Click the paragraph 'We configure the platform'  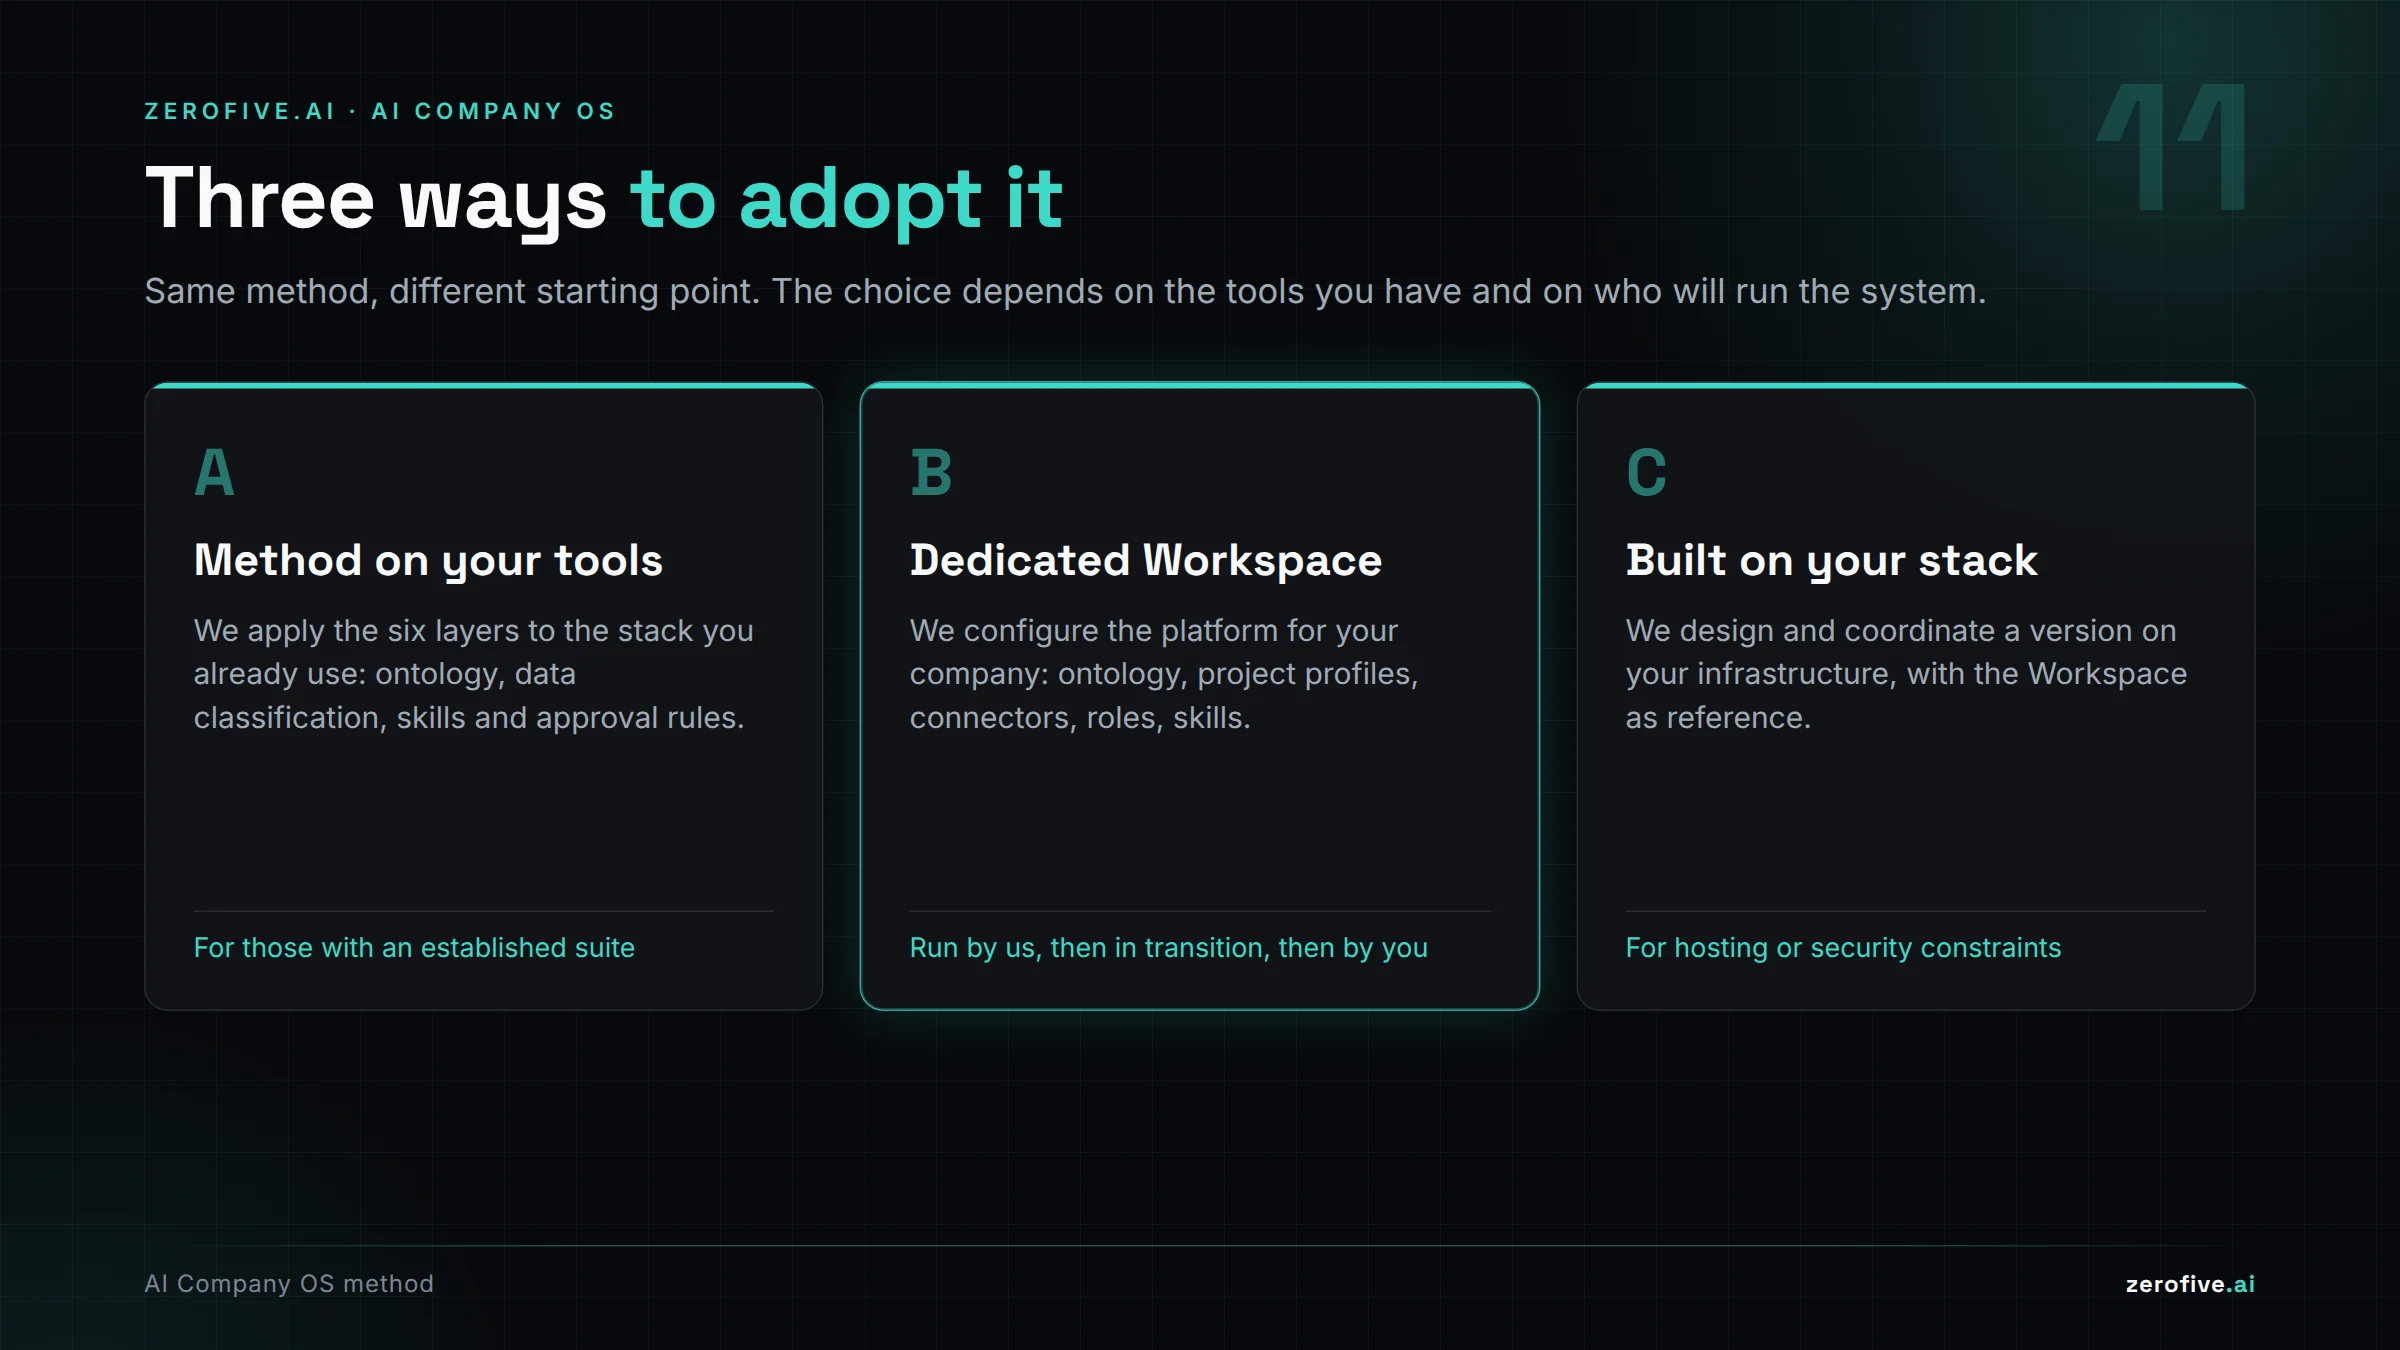(1164, 674)
